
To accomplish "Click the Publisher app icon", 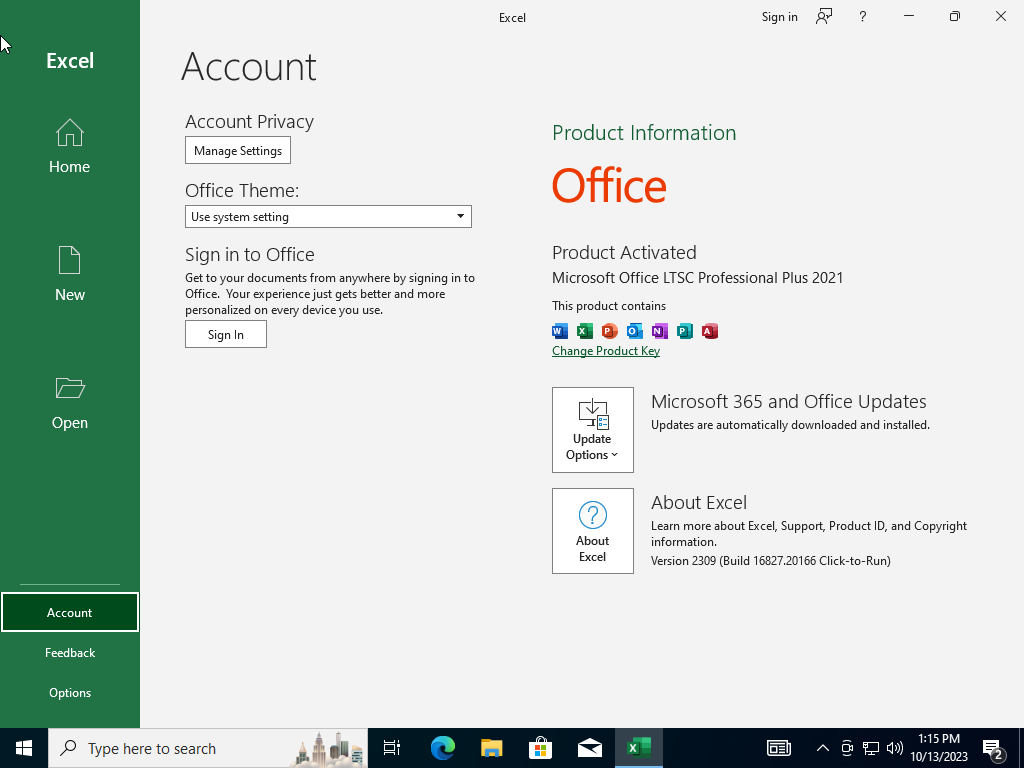I will point(684,331).
